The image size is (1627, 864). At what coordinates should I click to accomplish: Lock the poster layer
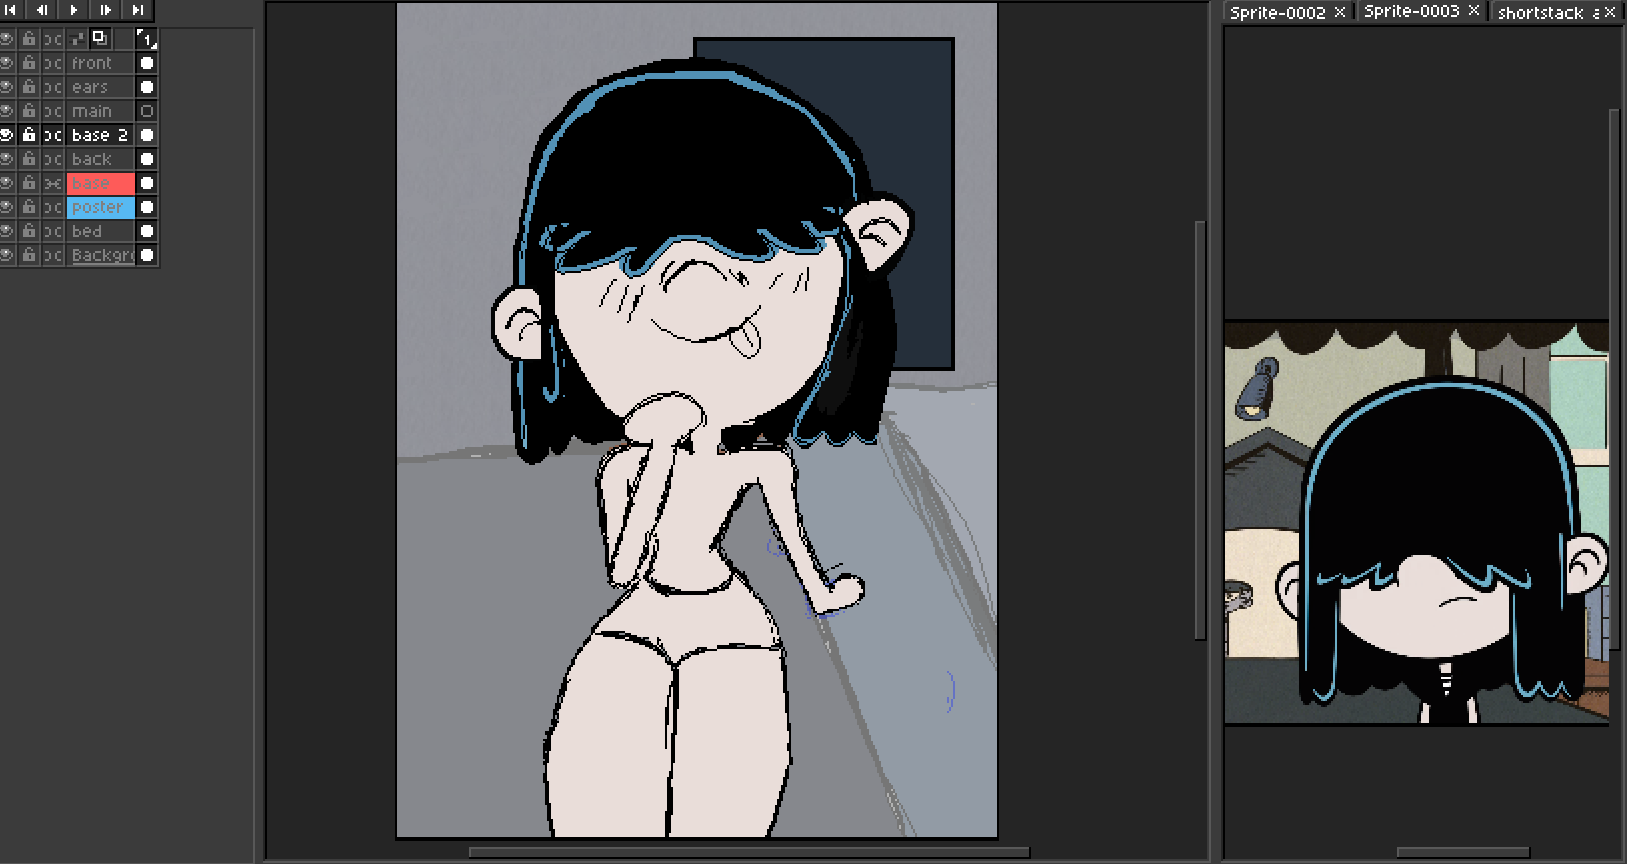[29, 207]
